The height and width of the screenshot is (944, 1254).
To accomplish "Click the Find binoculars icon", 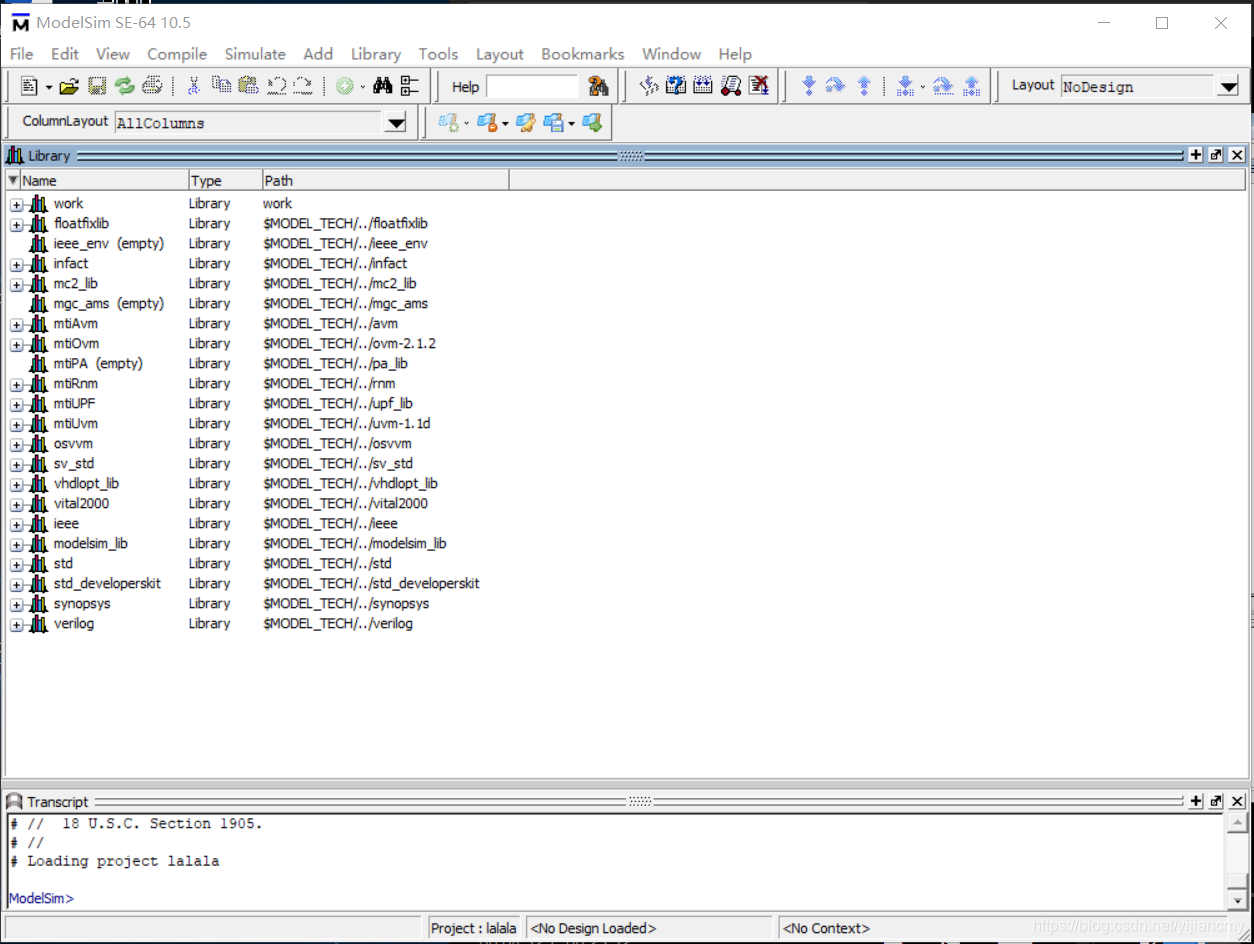I will coord(383,87).
